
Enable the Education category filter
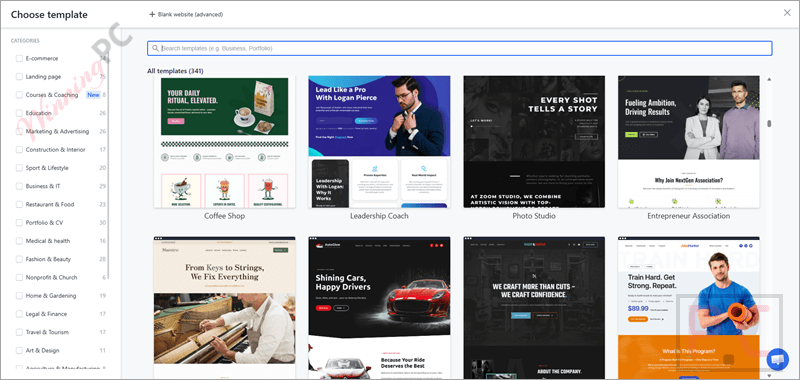19,113
